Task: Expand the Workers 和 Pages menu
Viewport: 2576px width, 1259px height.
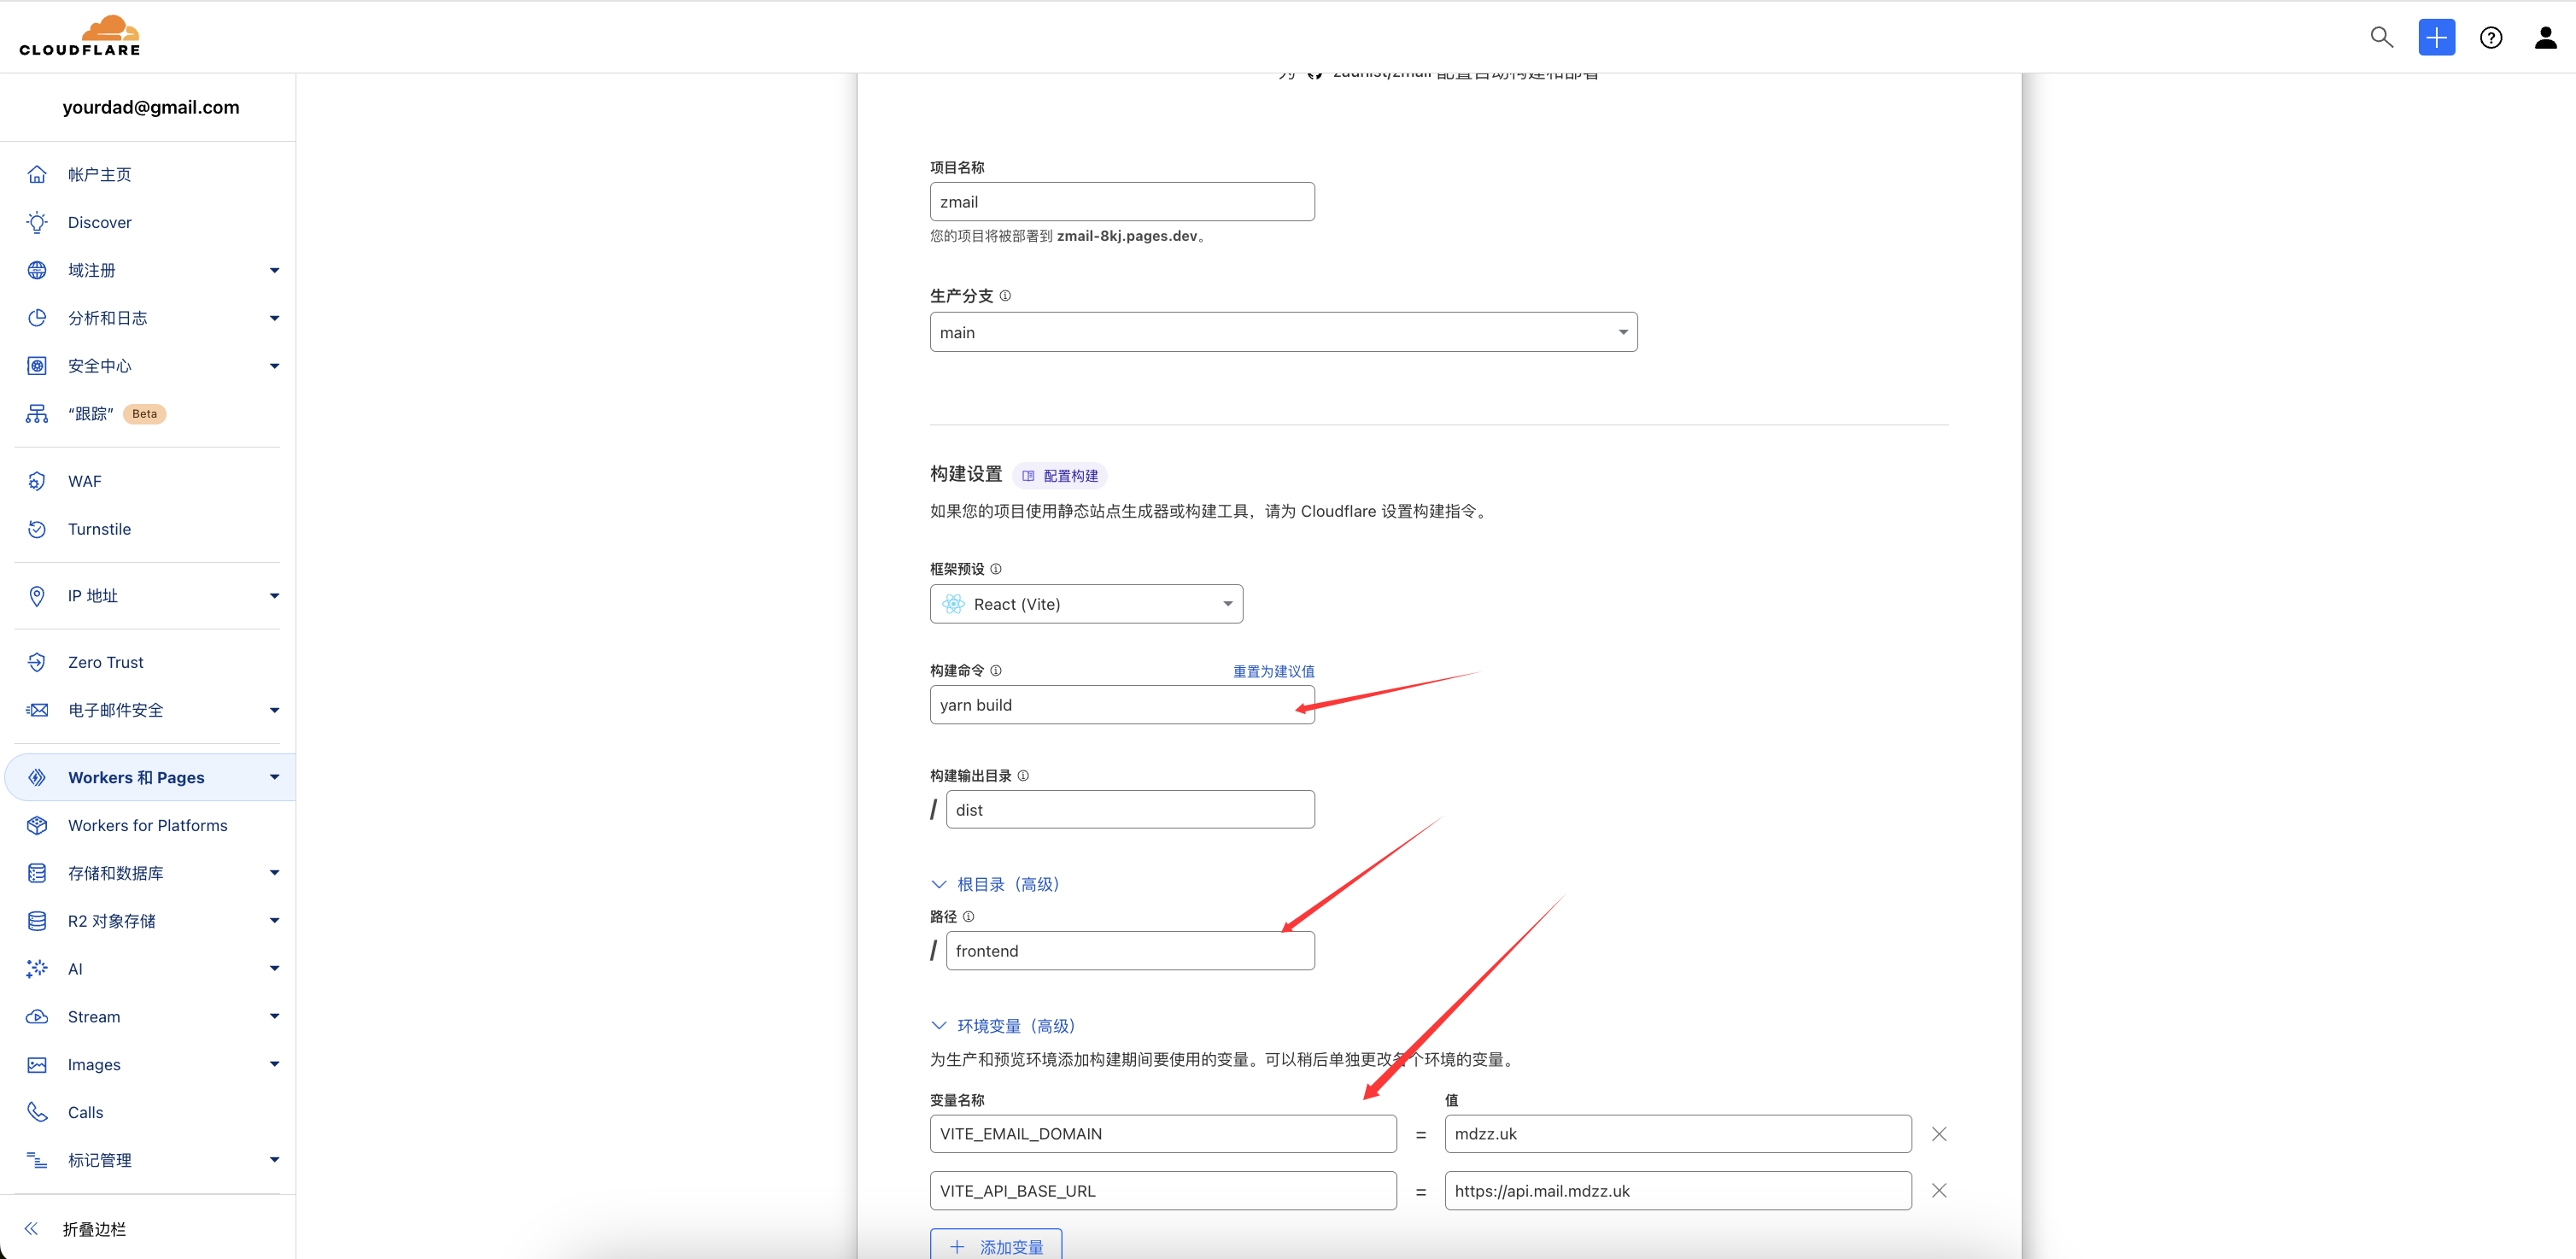Action: [x=274, y=777]
